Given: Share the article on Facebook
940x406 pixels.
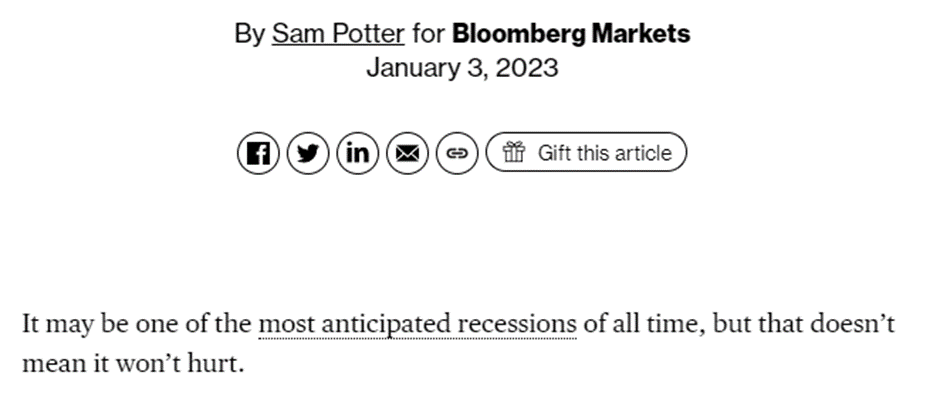Looking at the screenshot, I should point(258,154).
